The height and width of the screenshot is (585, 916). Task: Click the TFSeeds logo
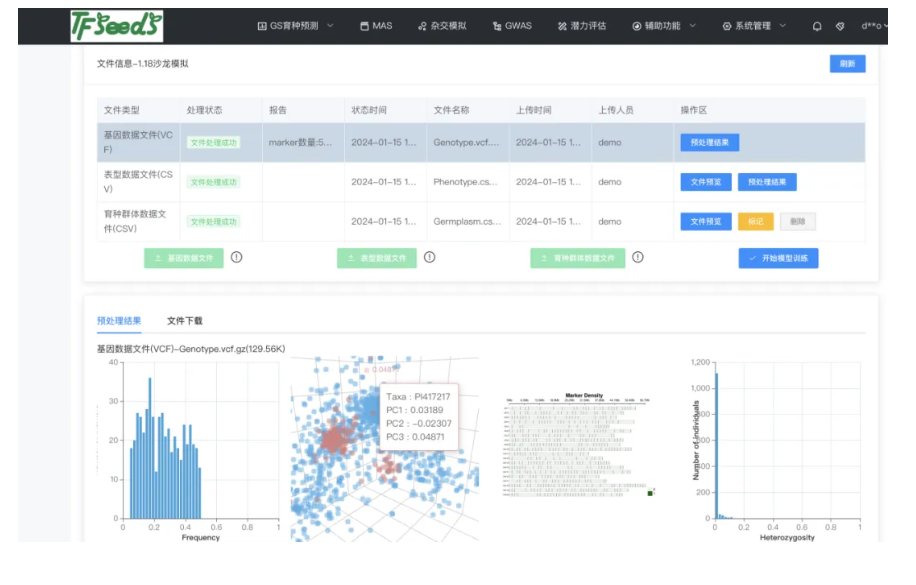(x=116, y=26)
